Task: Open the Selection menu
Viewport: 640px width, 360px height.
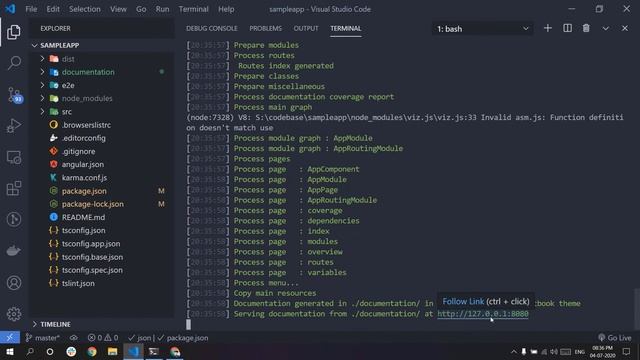Action: point(84,9)
